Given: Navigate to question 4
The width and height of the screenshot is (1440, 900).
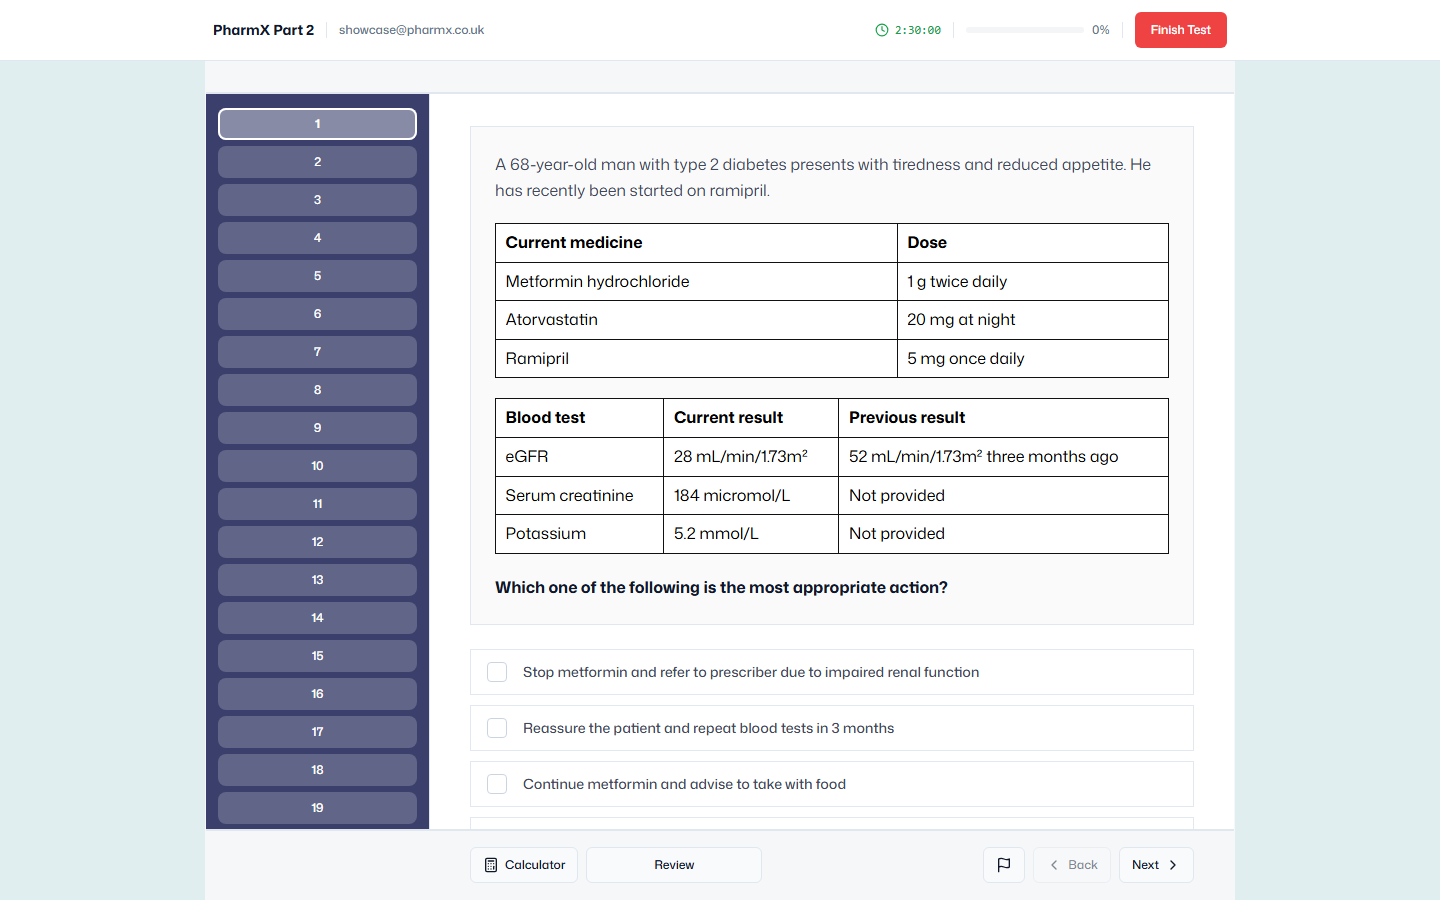Looking at the screenshot, I should point(318,238).
